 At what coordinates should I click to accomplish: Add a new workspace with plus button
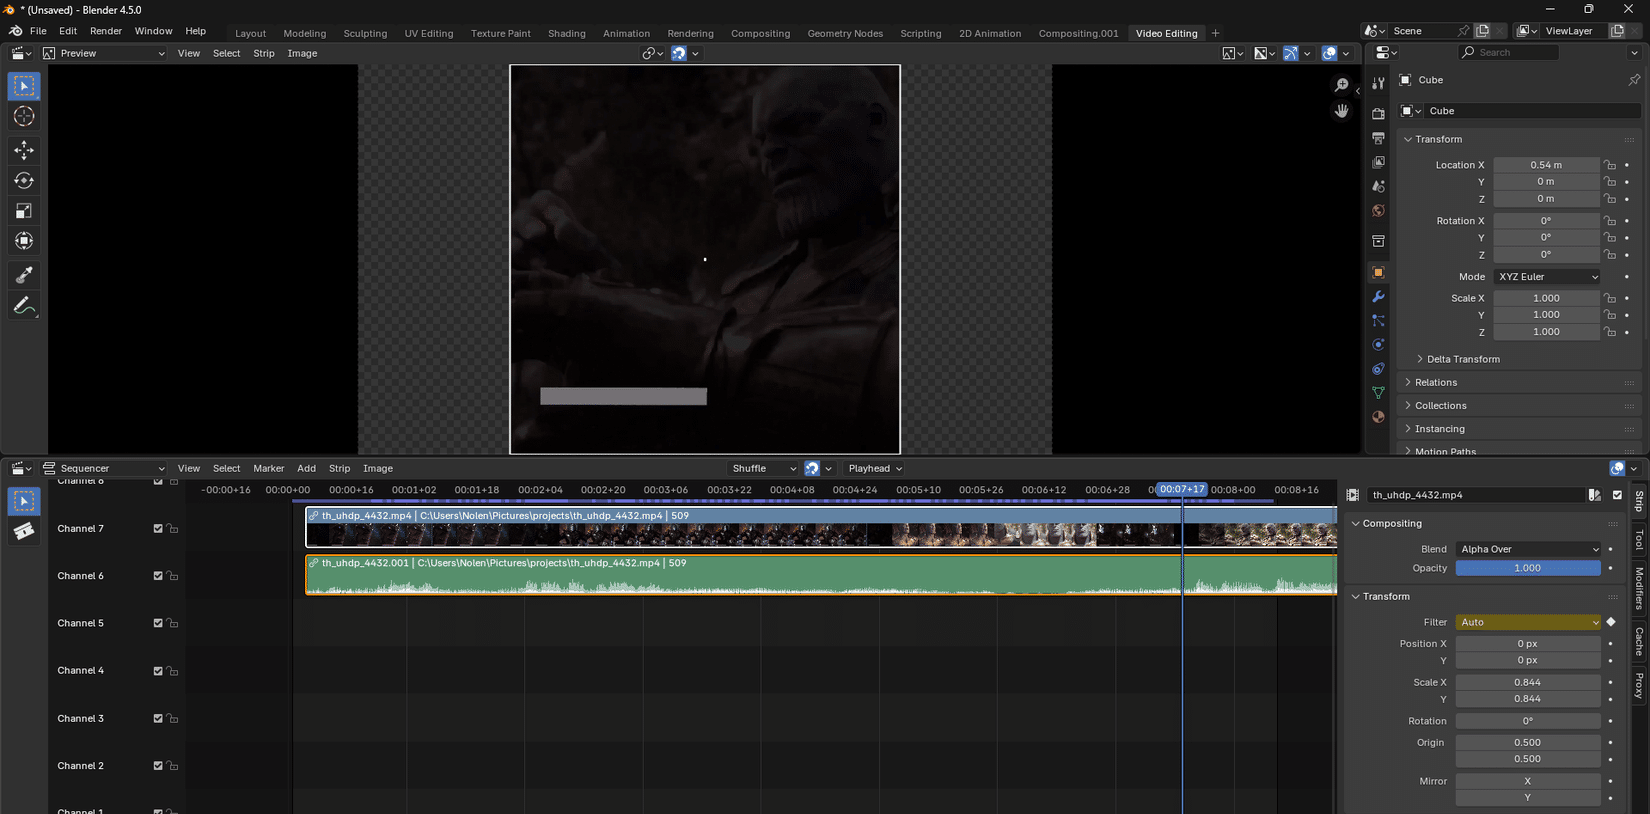(1216, 34)
